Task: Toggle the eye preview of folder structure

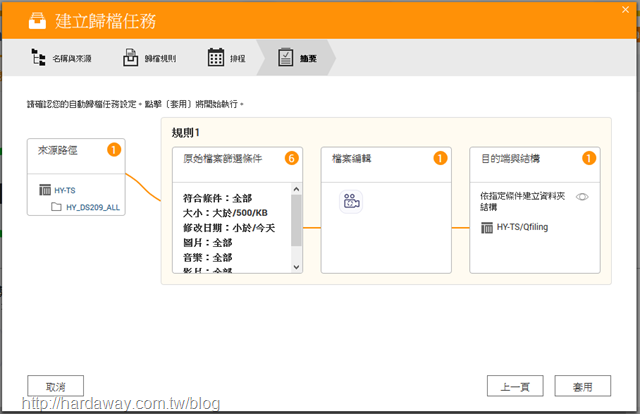Action: (x=582, y=197)
